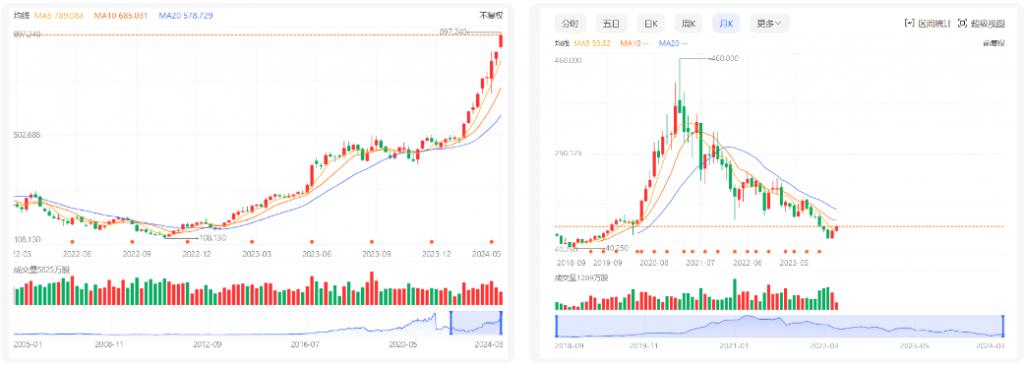The image size is (1024, 366).
Task: Click right handle of right chart range slider
Action: (1002, 325)
